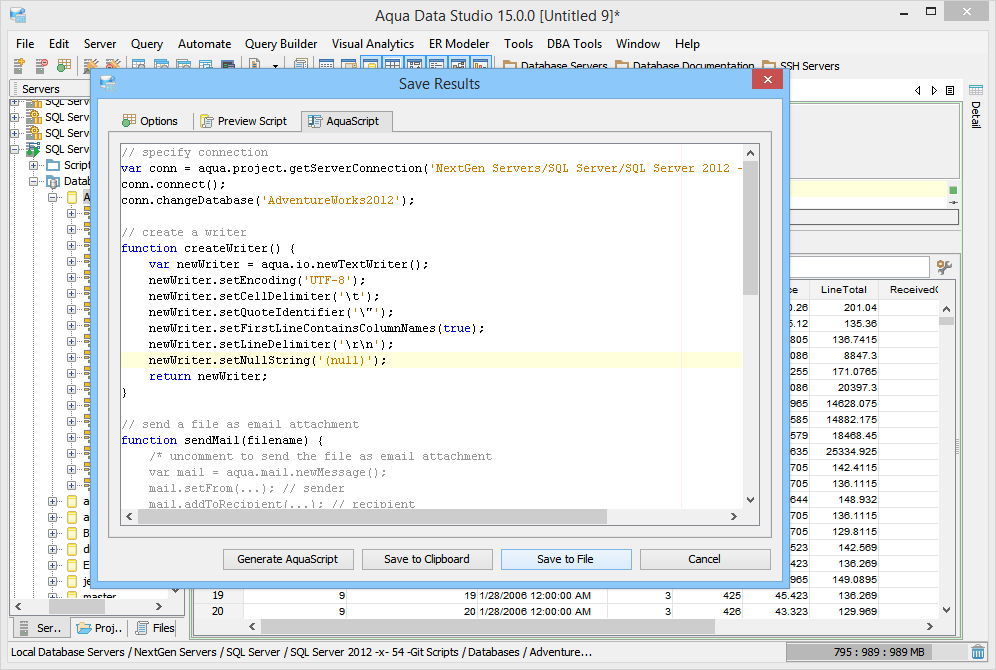Open the new document toolbar icon
Screen dimensions: 996x670
point(255,65)
